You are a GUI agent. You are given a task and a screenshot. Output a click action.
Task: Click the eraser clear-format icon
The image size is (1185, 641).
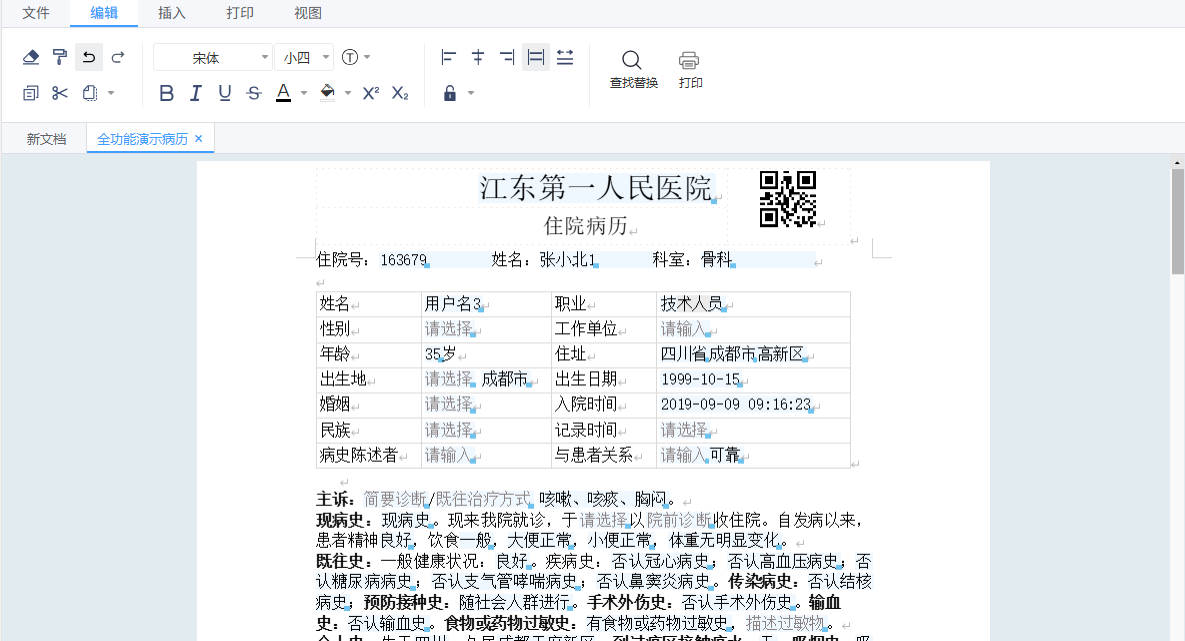[31, 57]
